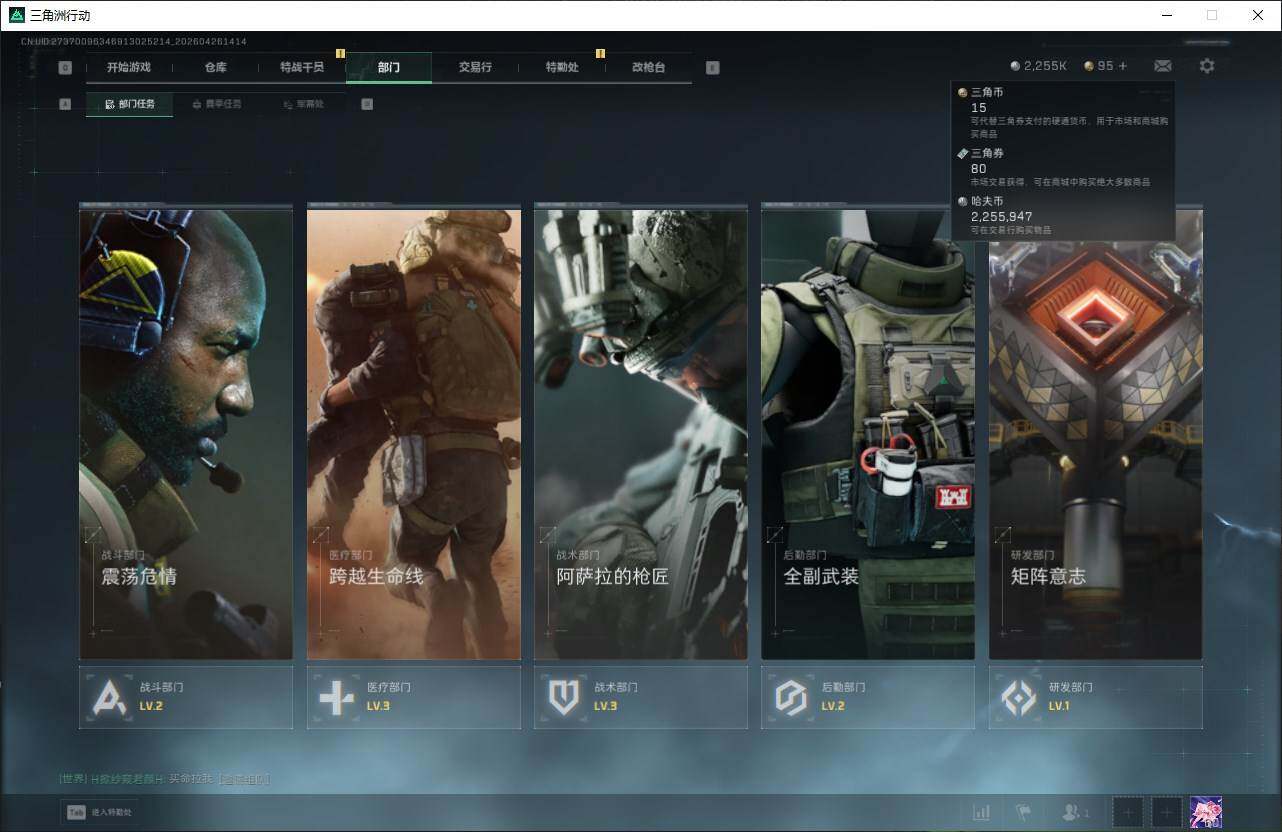The image size is (1282, 832).
Task: Click the plus beside the 95 currency
Action: point(1123,66)
